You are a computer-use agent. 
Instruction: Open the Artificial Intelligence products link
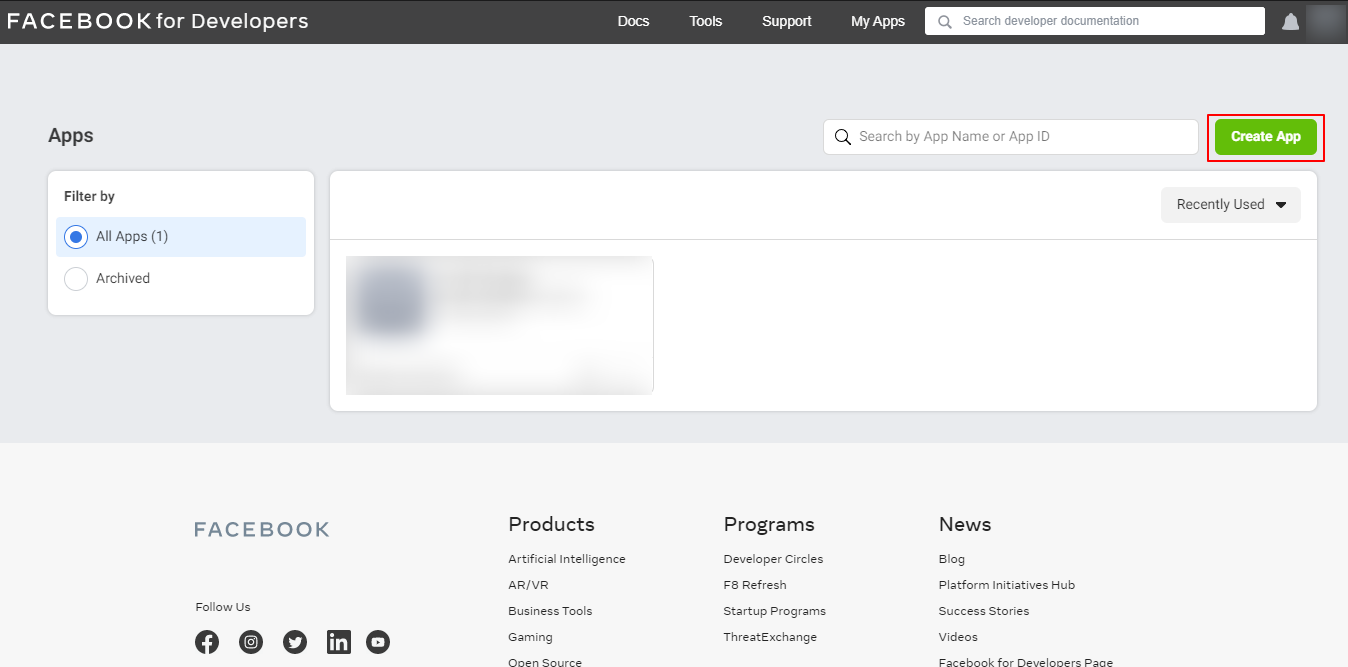pos(567,559)
